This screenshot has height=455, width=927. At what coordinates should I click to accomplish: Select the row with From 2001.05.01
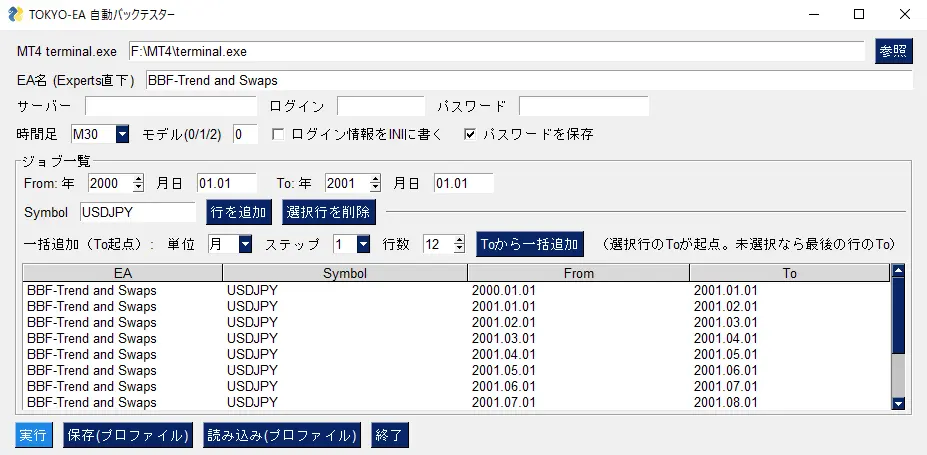tap(456, 370)
